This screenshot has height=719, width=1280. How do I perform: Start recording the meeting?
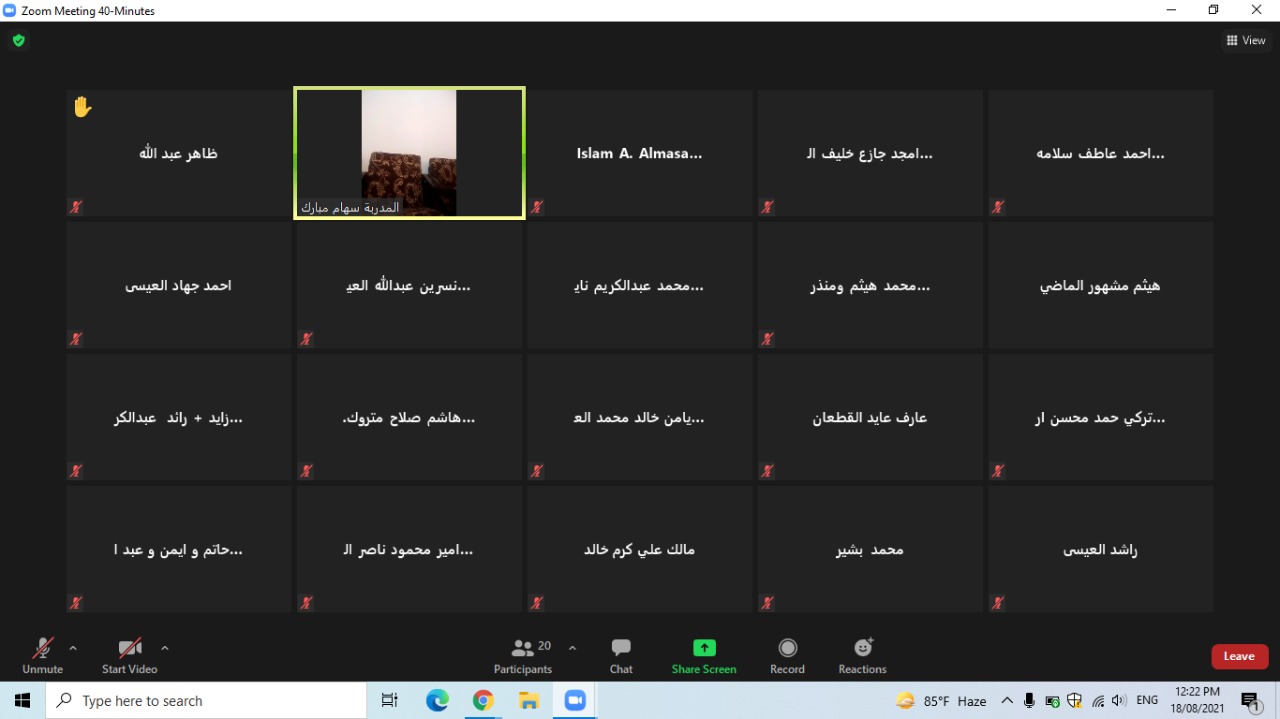coord(787,655)
